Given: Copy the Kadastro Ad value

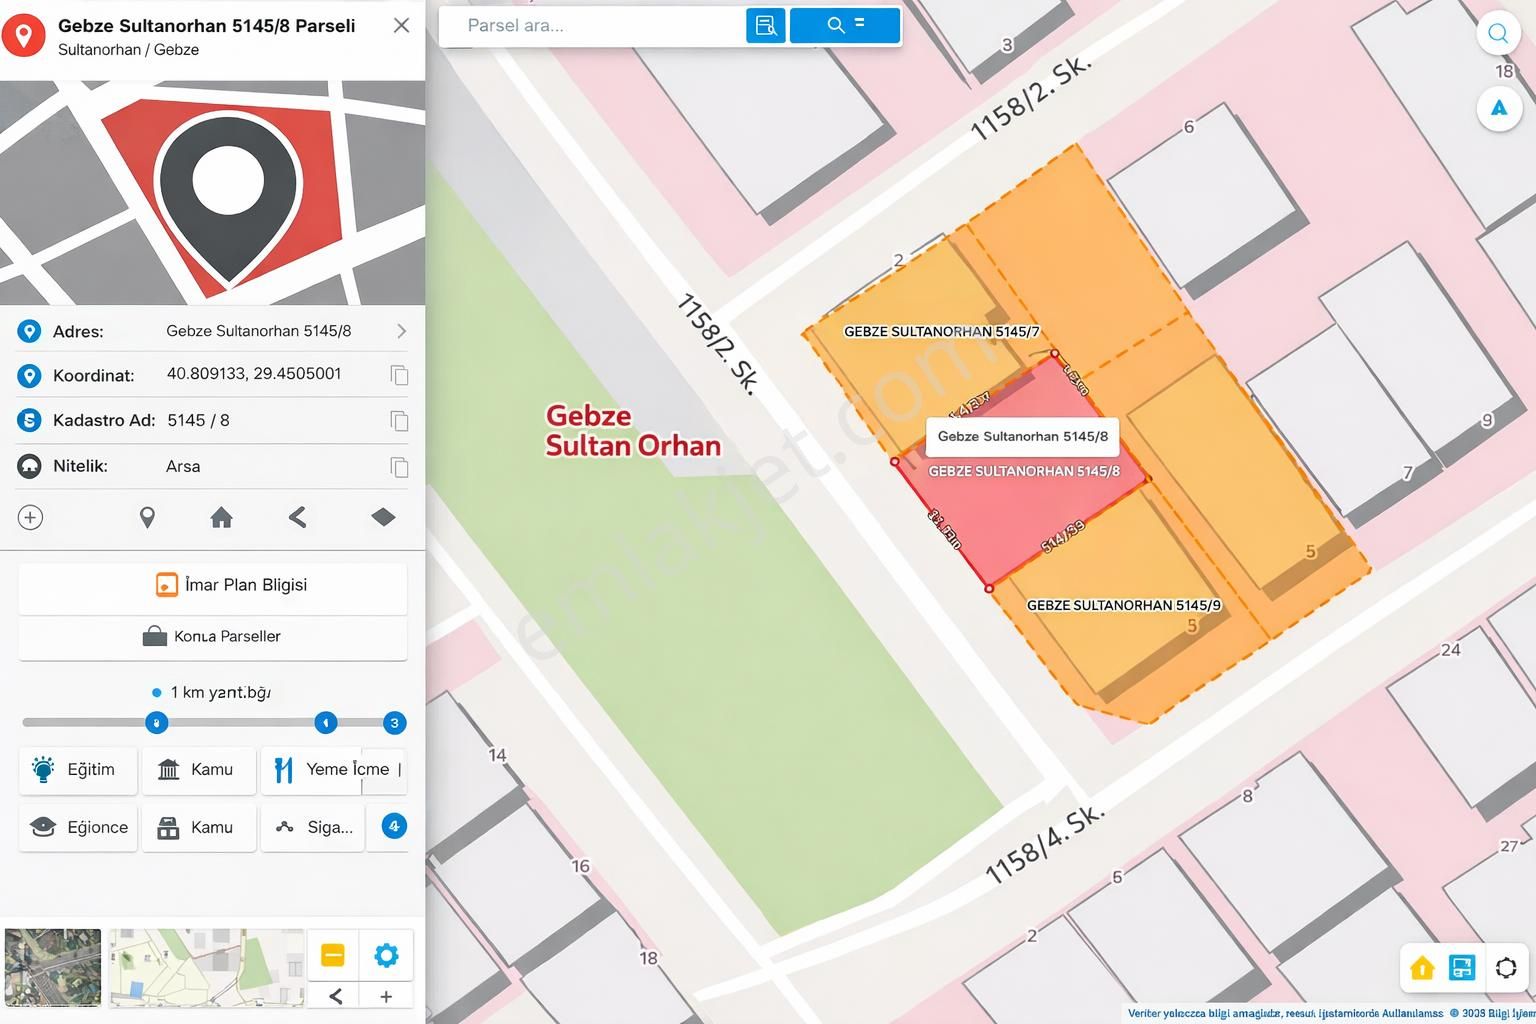Looking at the screenshot, I should [x=399, y=421].
